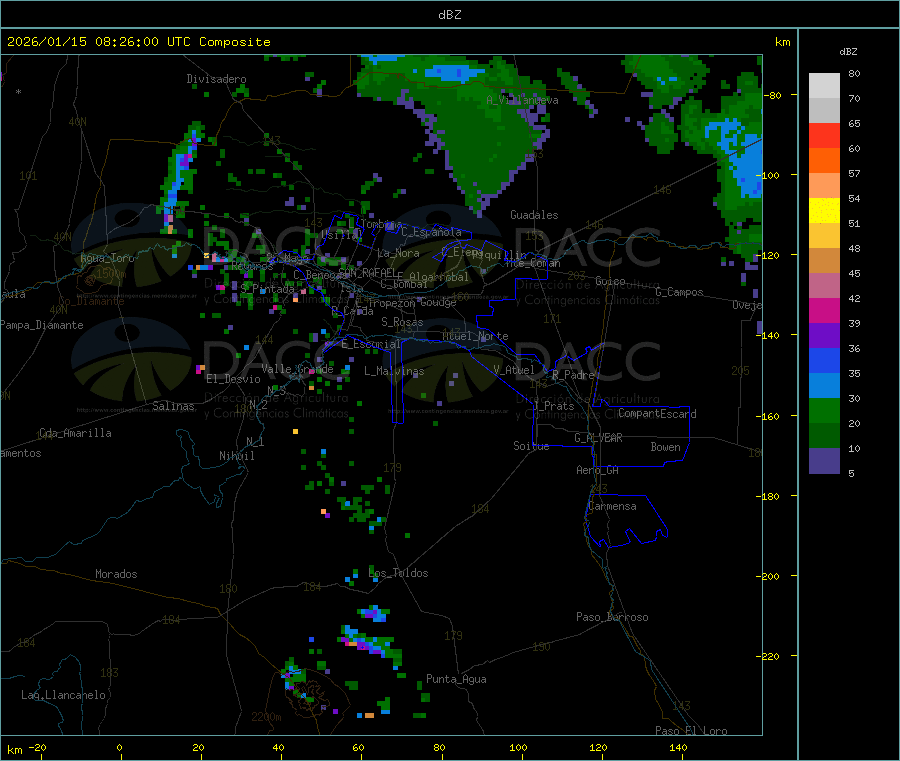900x761 pixels.
Task: Click the A_Villanueva place label
Action: point(522,100)
